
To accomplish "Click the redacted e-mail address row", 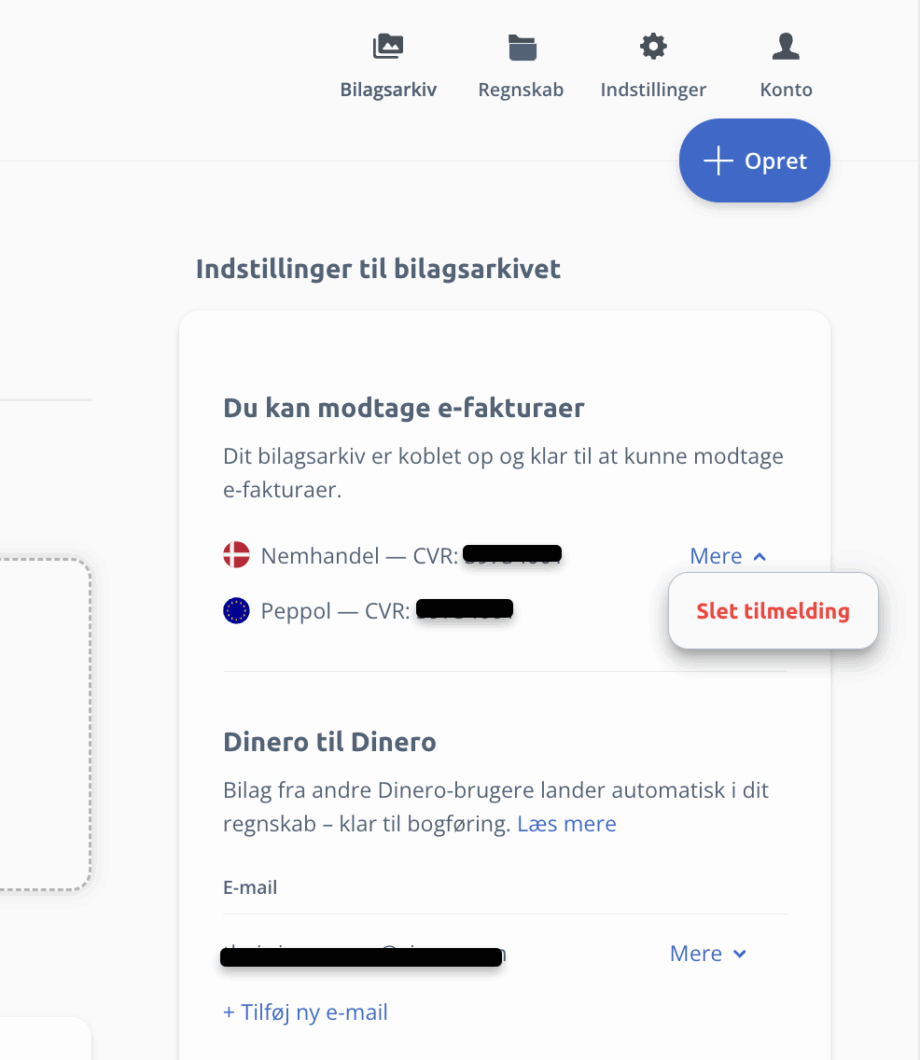I will click(362, 956).
